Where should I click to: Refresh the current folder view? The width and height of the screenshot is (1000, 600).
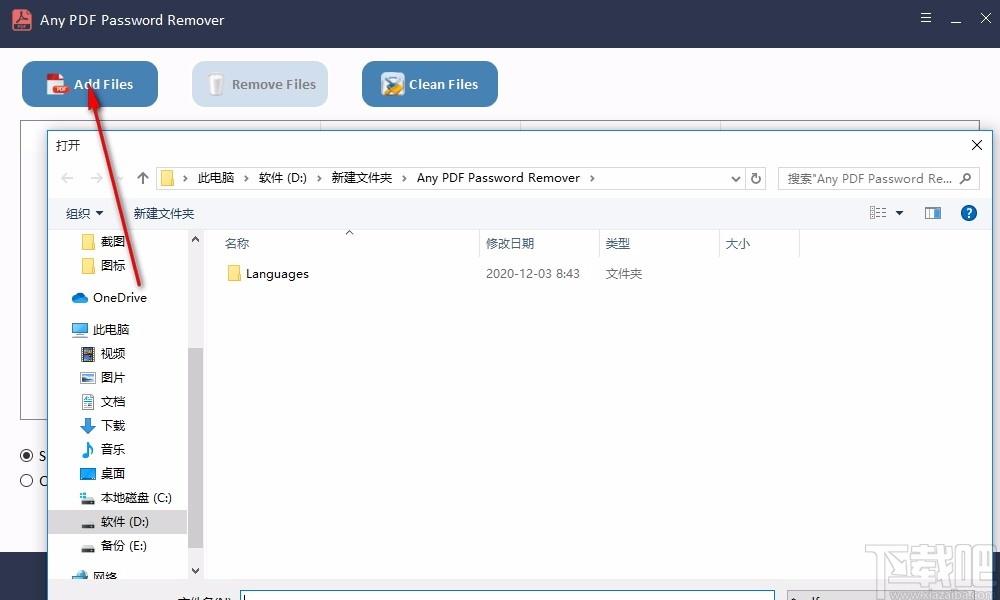756,179
